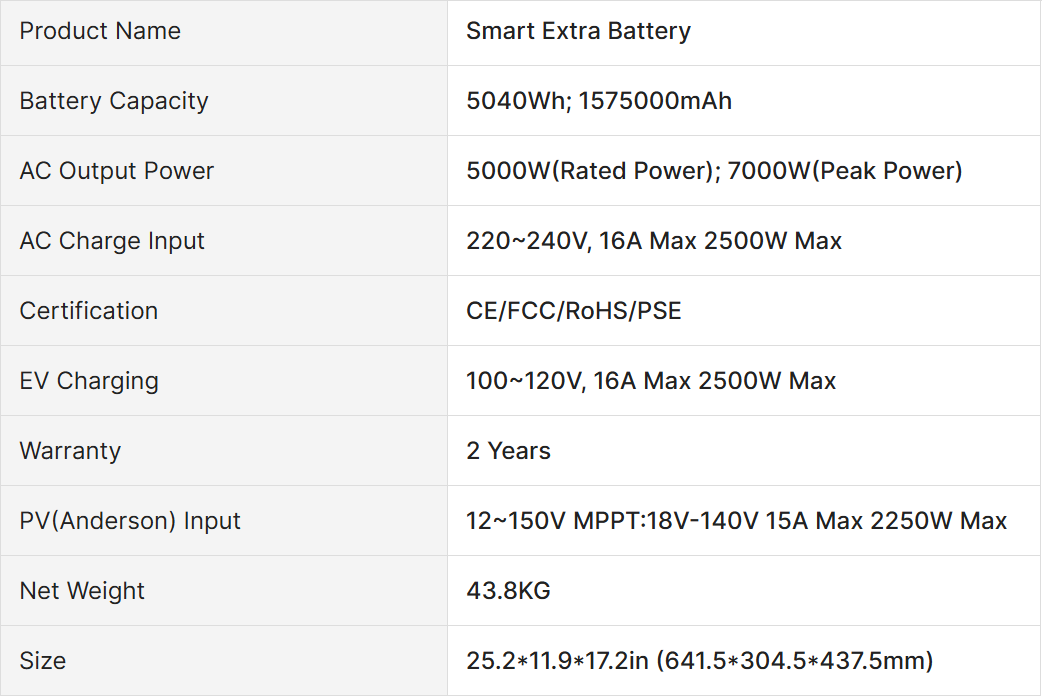This screenshot has width=1042, height=697.
Task: Select the 12~150V MPPT value text
Action: tap(555, 520)
